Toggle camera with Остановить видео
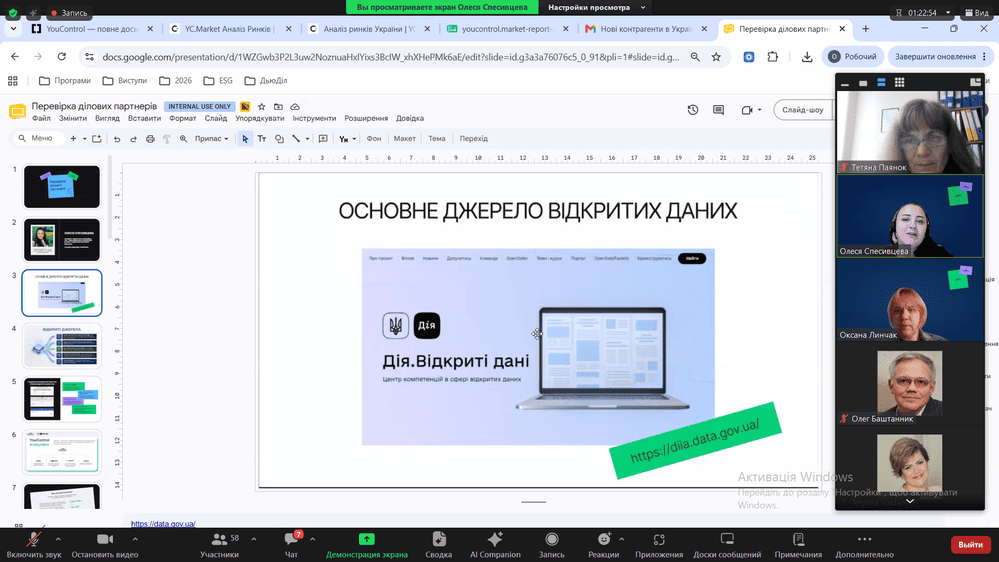Image resolution: width=999 pixels, height=562 pixels. coord(104,545)
